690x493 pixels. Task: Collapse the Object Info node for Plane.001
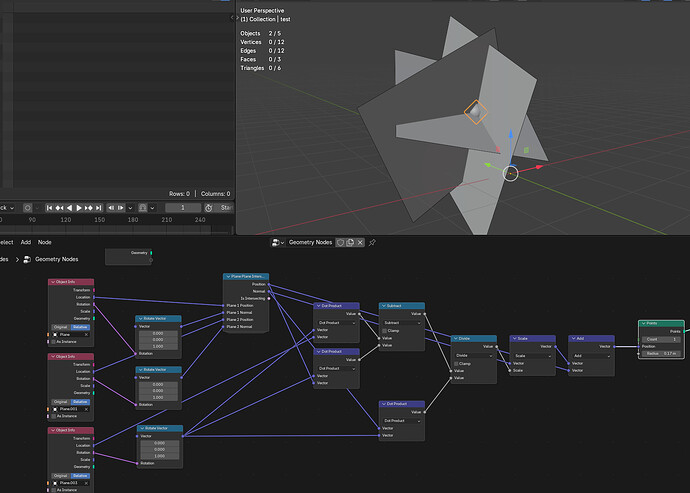pos(53,357)
